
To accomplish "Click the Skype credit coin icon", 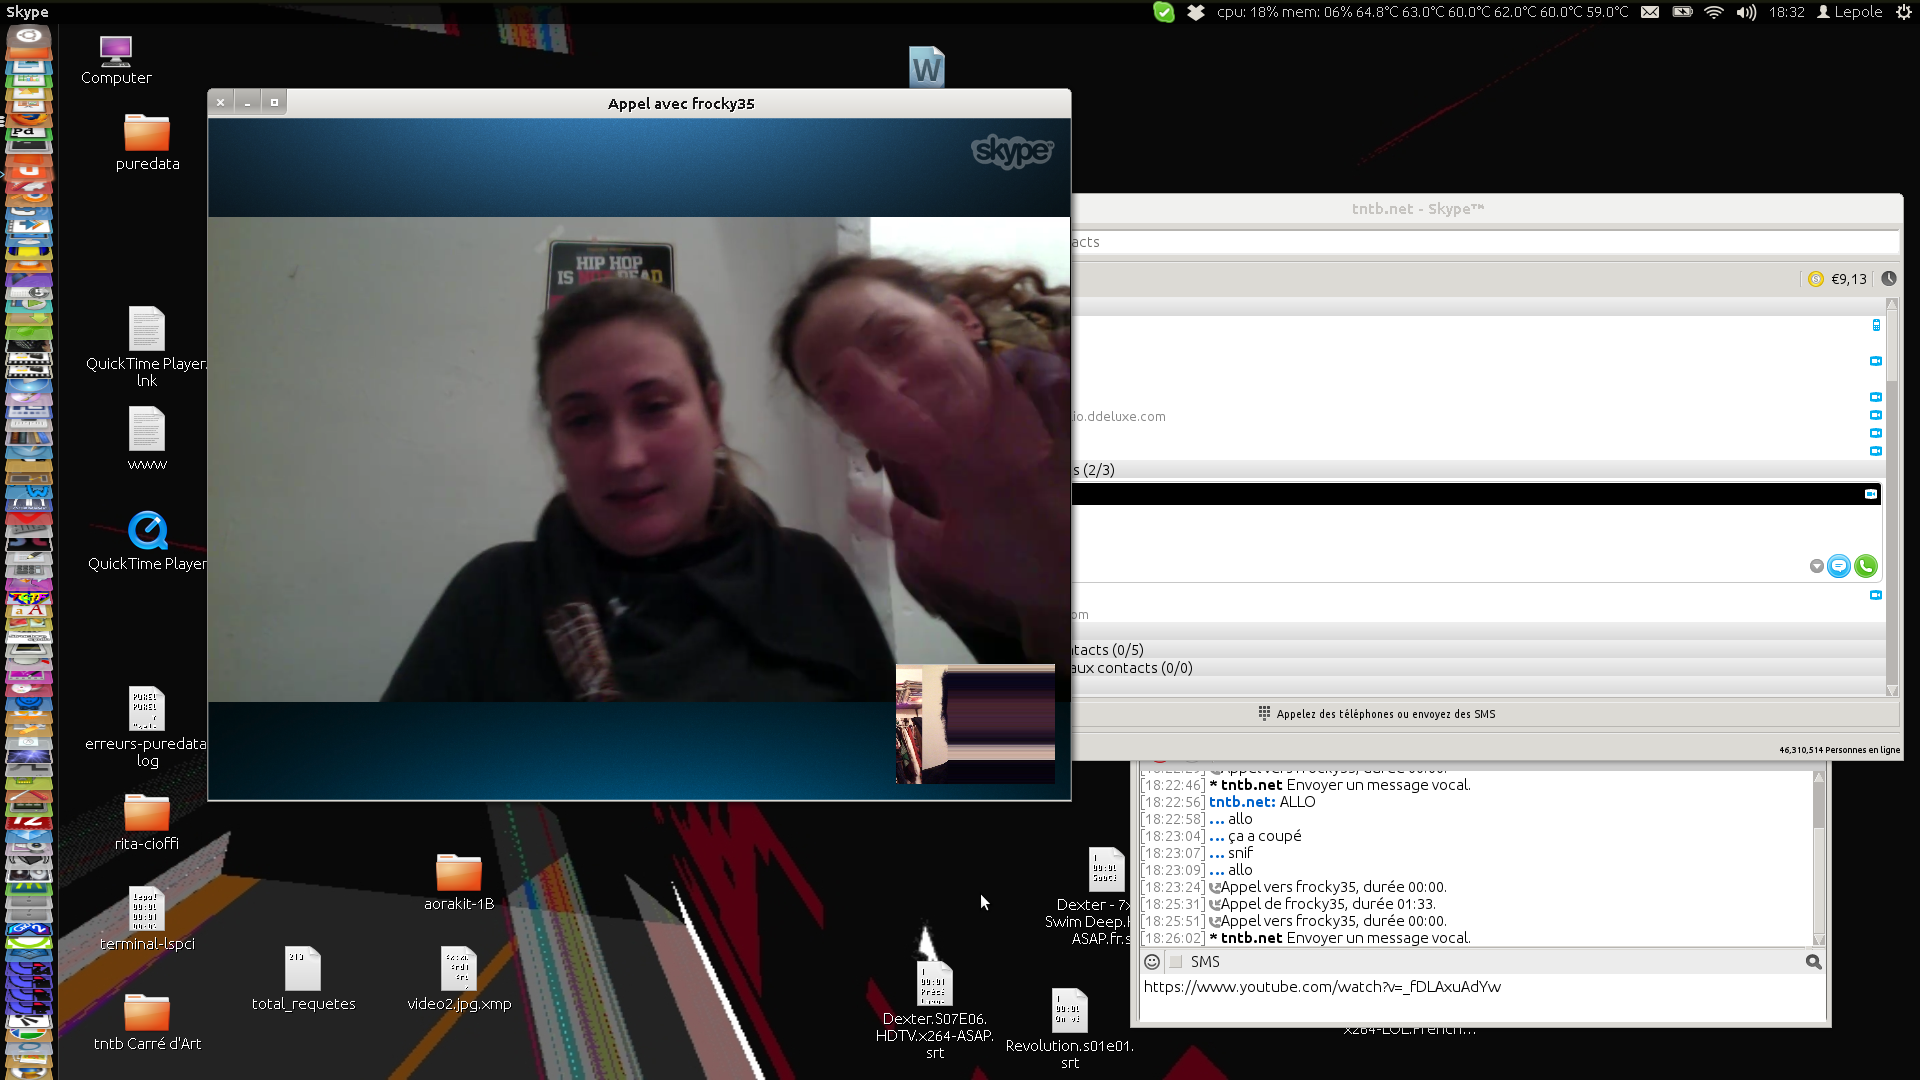I will click(1816, 279).
